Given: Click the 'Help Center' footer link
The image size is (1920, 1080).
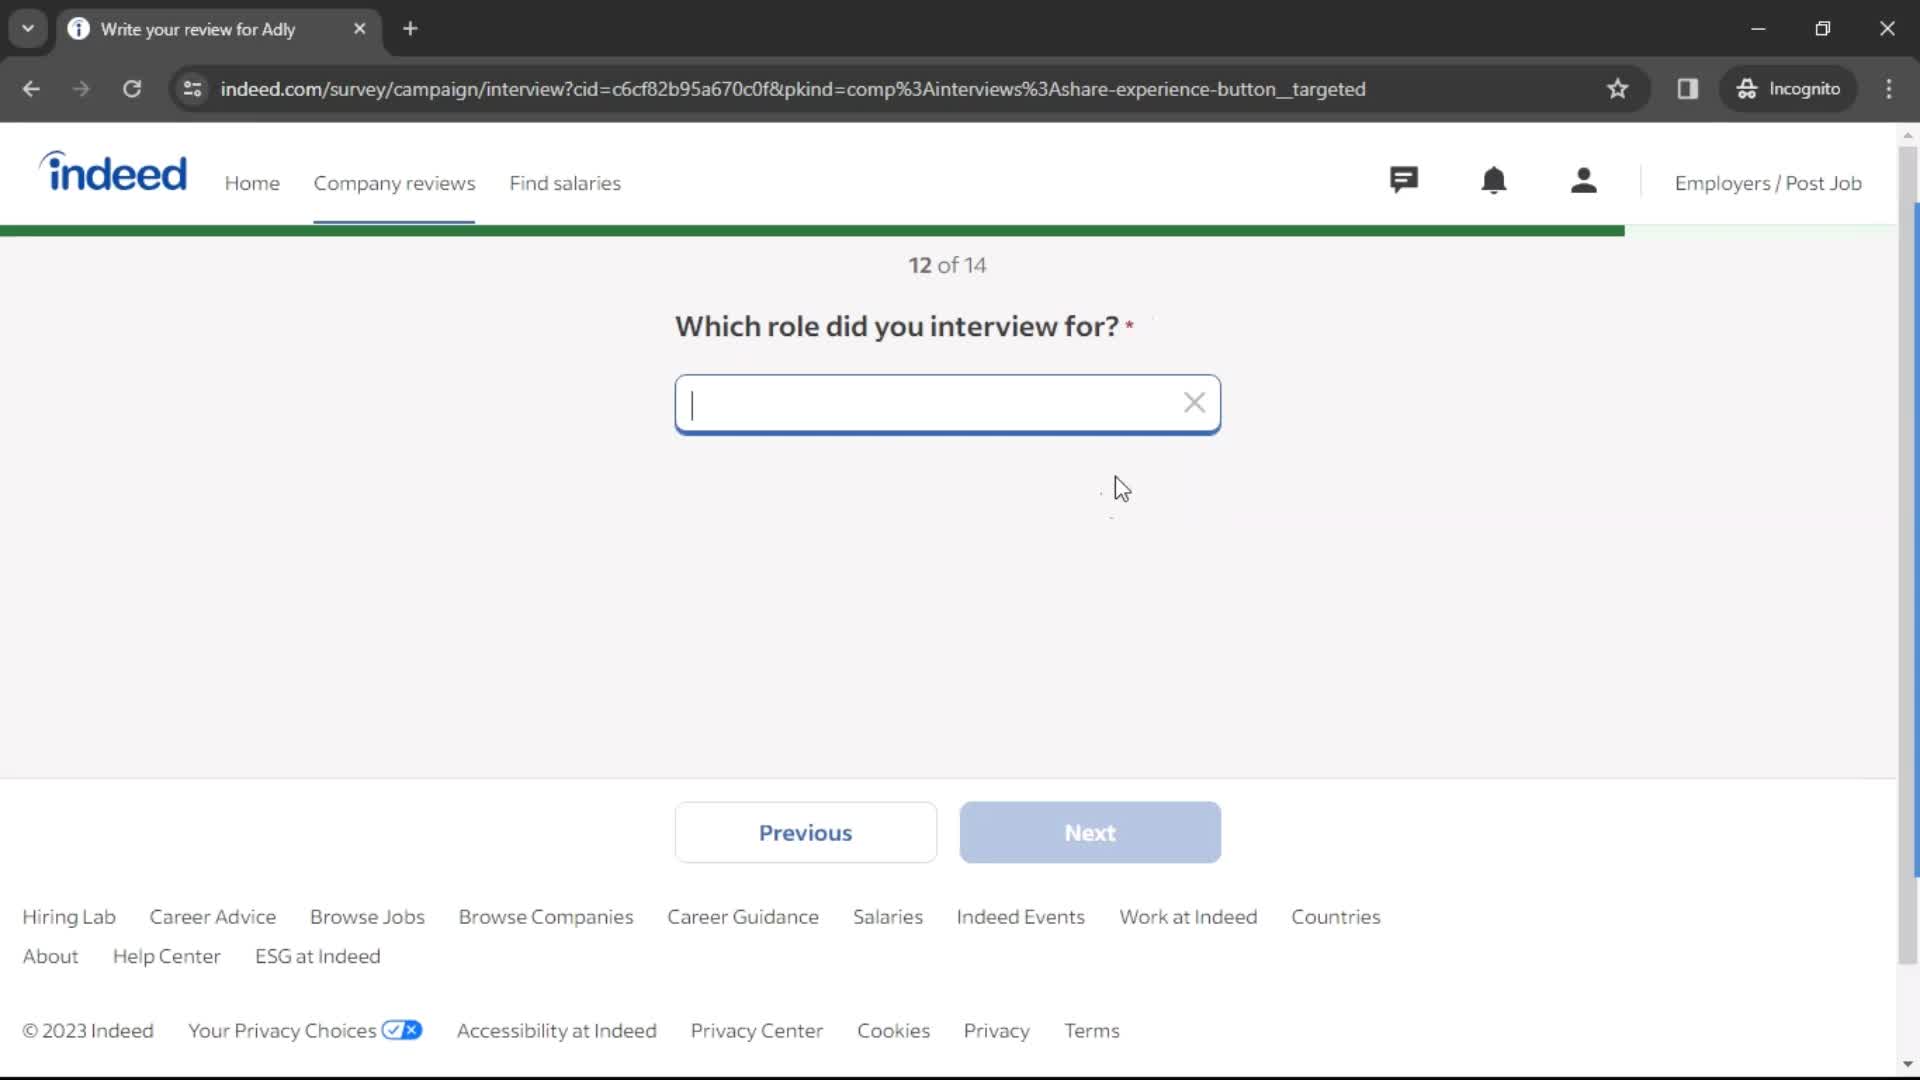Looking at the screenshot, I should [167, 956].
